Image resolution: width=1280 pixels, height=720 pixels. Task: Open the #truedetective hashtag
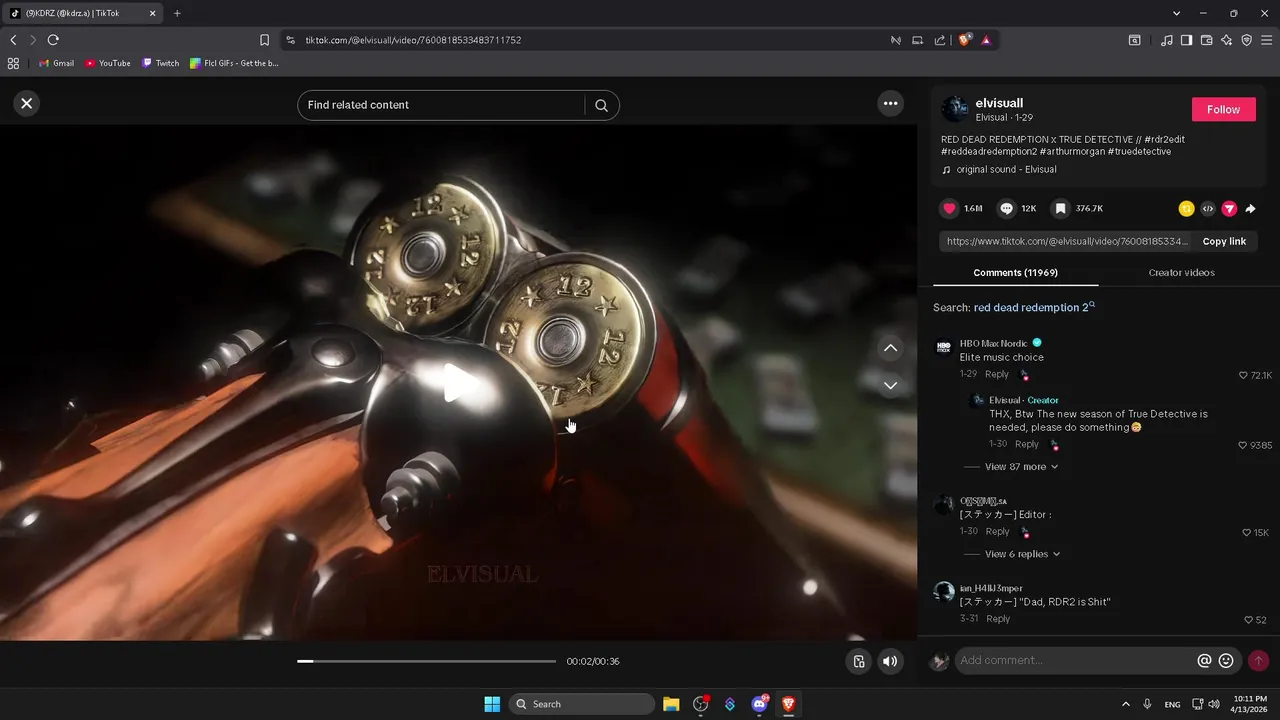[1139, 151]
